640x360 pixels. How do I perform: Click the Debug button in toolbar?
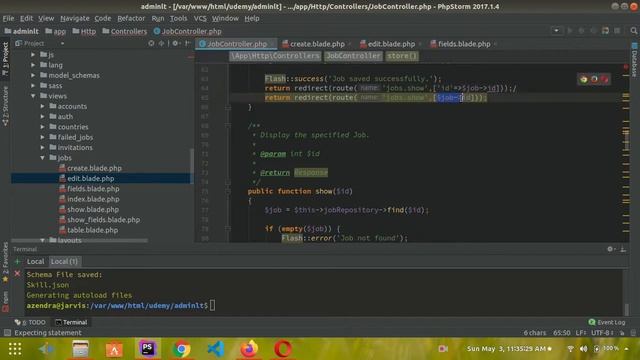click(x=582, y=31)
